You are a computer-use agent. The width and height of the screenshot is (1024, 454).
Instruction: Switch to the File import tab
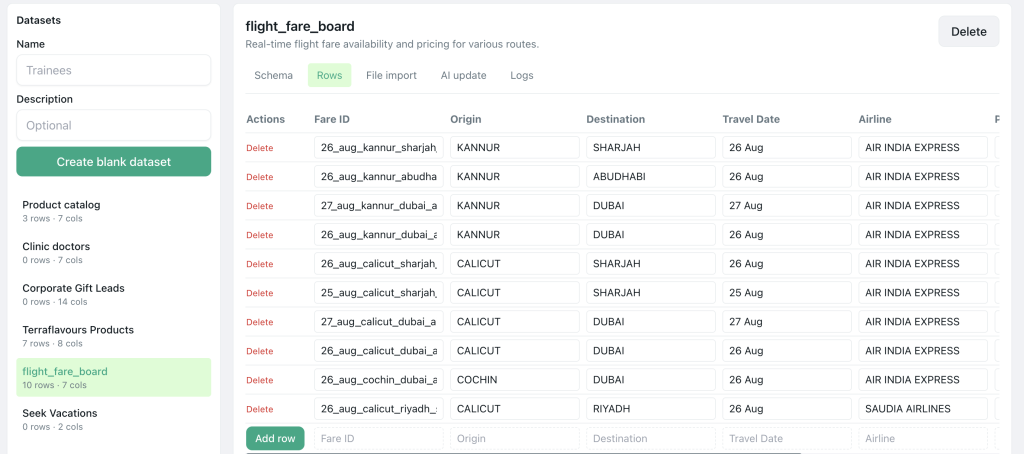pos(391,75)
